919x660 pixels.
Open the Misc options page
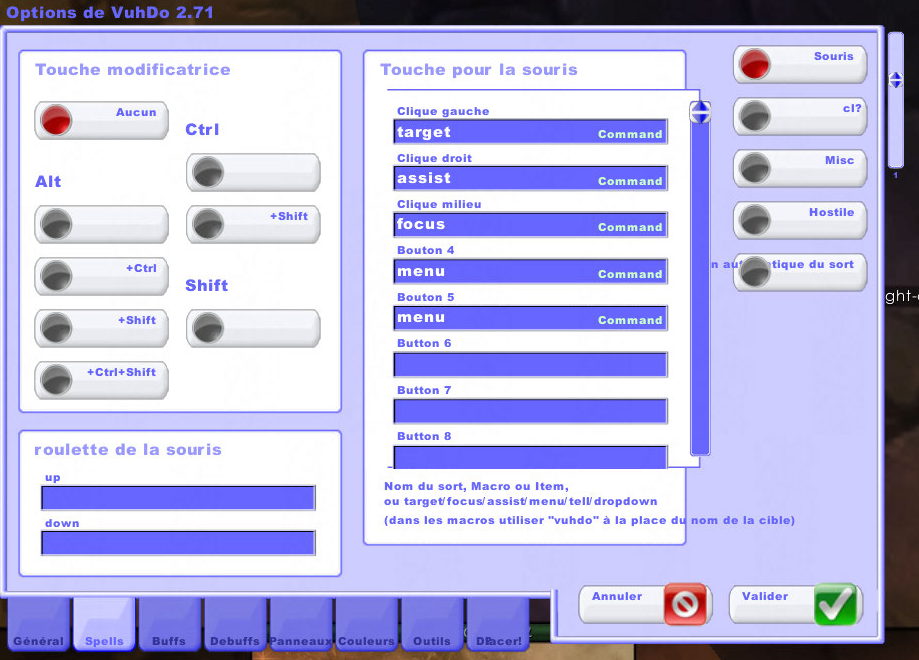click(x=800, y=168)
